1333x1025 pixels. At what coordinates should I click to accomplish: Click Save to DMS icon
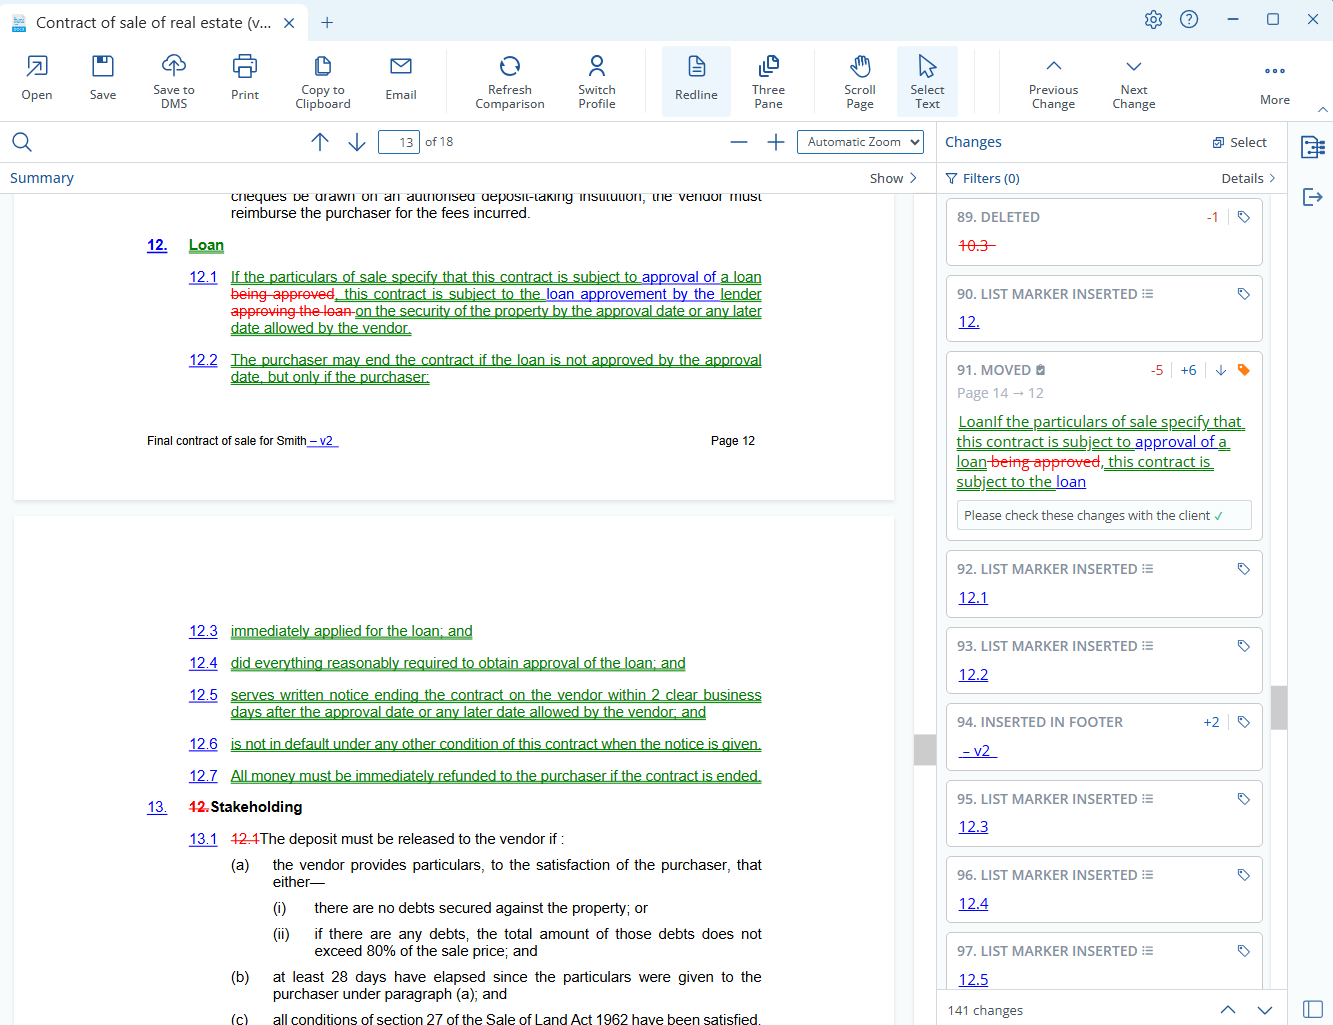[174, 67]
